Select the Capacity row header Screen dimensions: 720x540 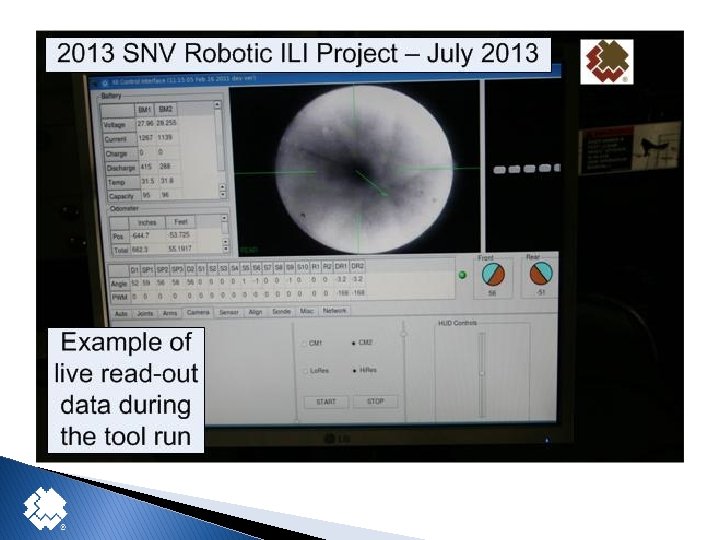click(x=124, y=197)
